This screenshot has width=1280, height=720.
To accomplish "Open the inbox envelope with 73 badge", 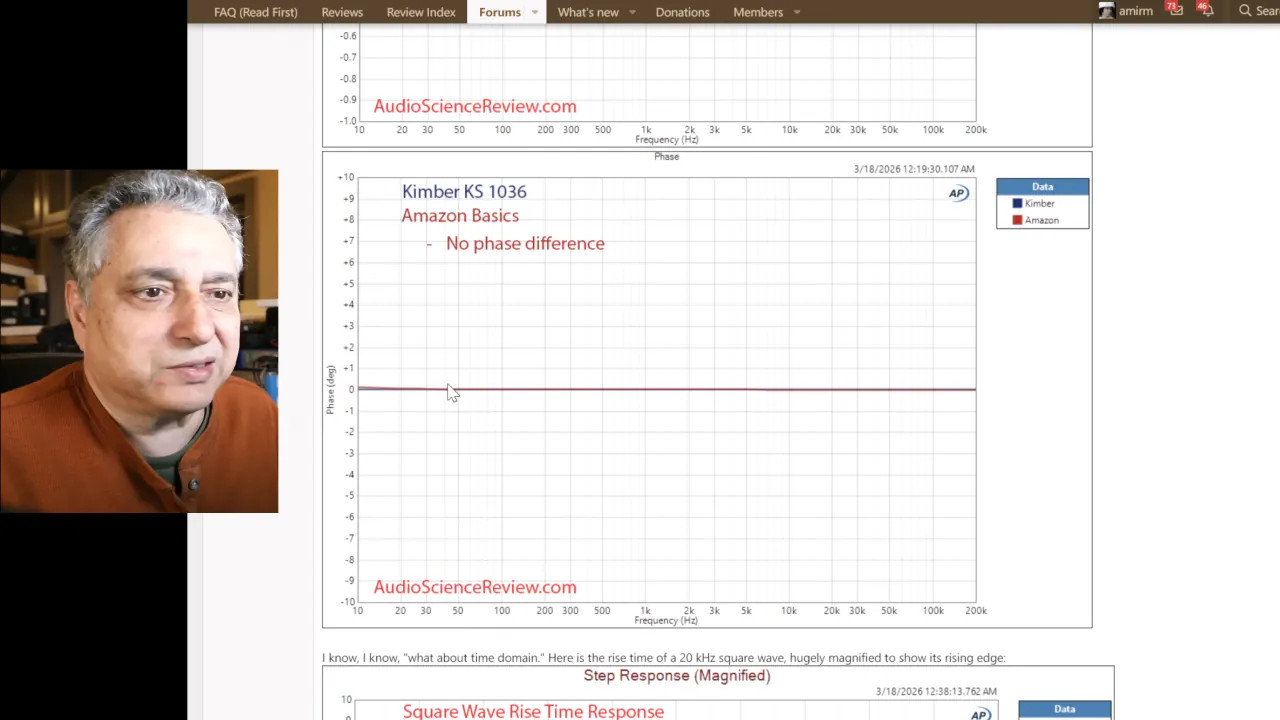I will [x=1176, y=11].
